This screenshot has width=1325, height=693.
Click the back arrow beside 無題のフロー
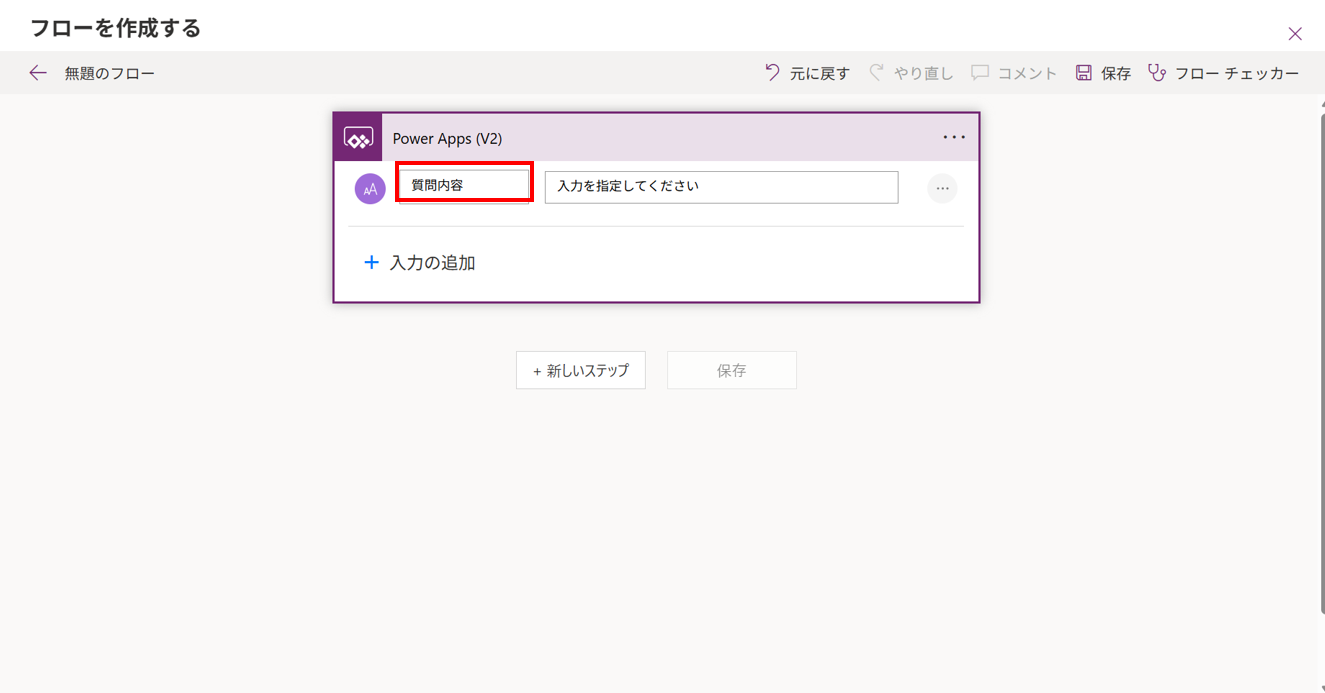(x=38, y=73)
